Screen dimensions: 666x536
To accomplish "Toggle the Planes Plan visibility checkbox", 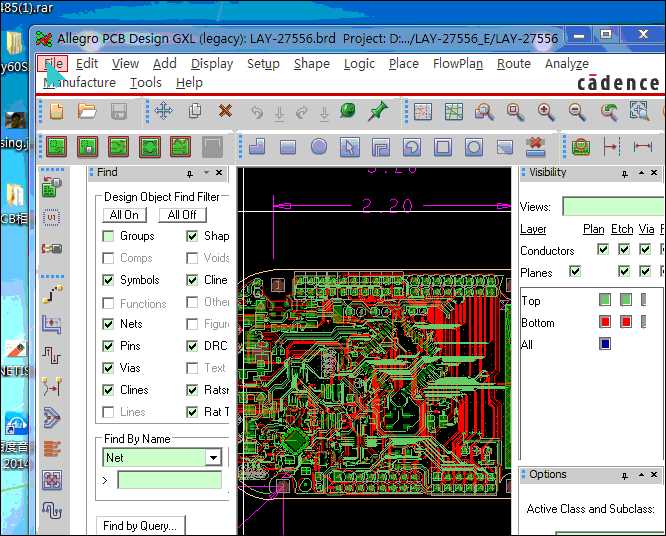I will coord(575,271).
